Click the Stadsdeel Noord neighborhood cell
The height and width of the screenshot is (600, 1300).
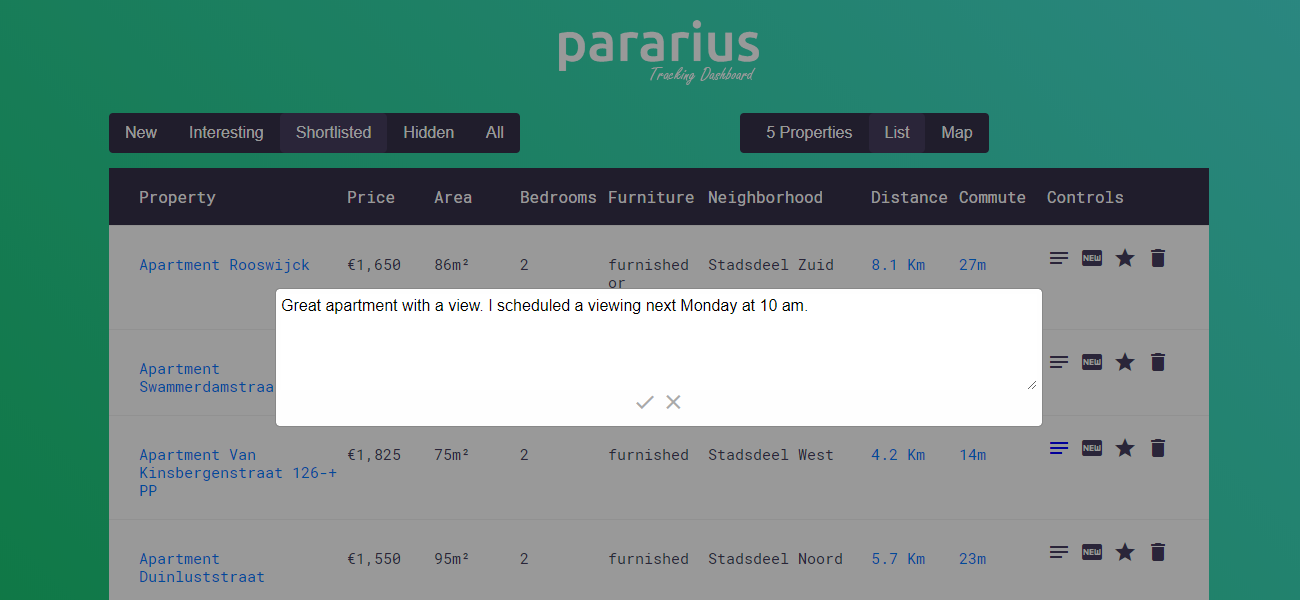coord(775,559)
